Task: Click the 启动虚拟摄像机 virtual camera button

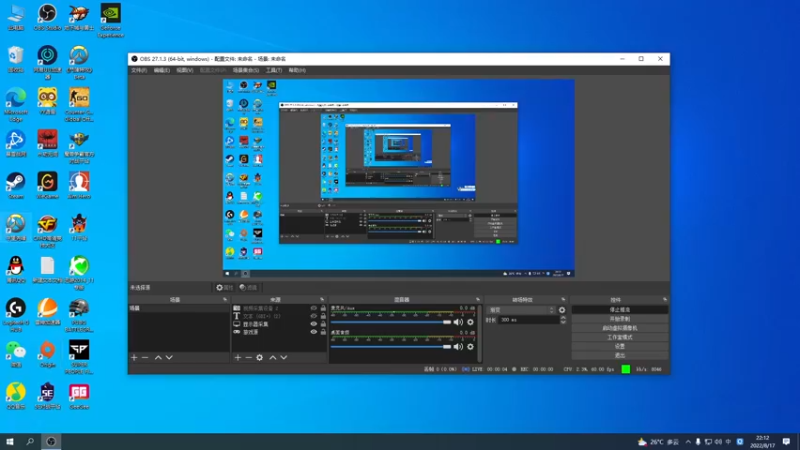Action: [620, 328]
